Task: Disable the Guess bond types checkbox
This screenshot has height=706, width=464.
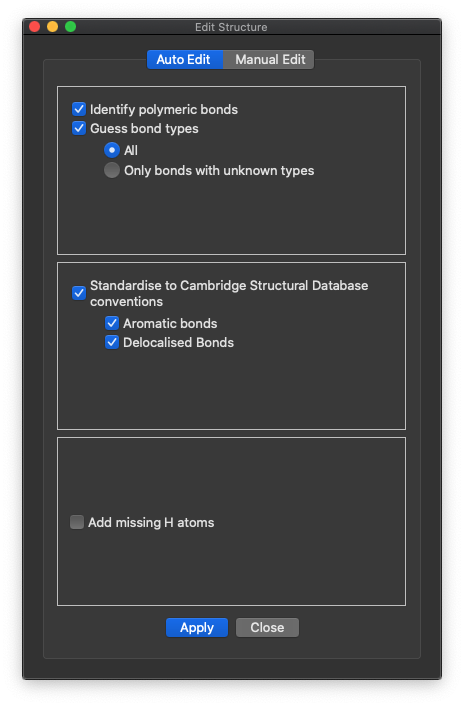Action: click(79, 128)
